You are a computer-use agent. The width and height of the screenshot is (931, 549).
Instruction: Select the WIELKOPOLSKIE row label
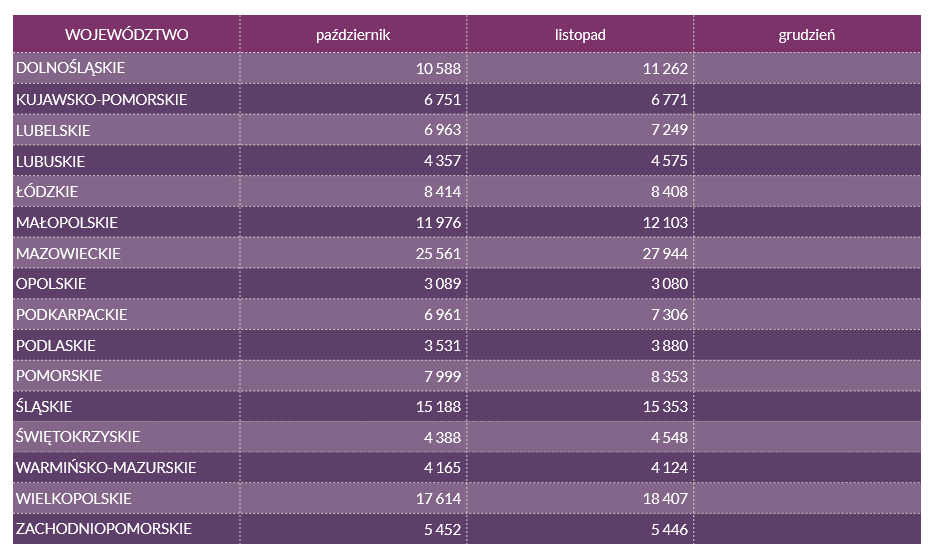click(x=73, y=498)
